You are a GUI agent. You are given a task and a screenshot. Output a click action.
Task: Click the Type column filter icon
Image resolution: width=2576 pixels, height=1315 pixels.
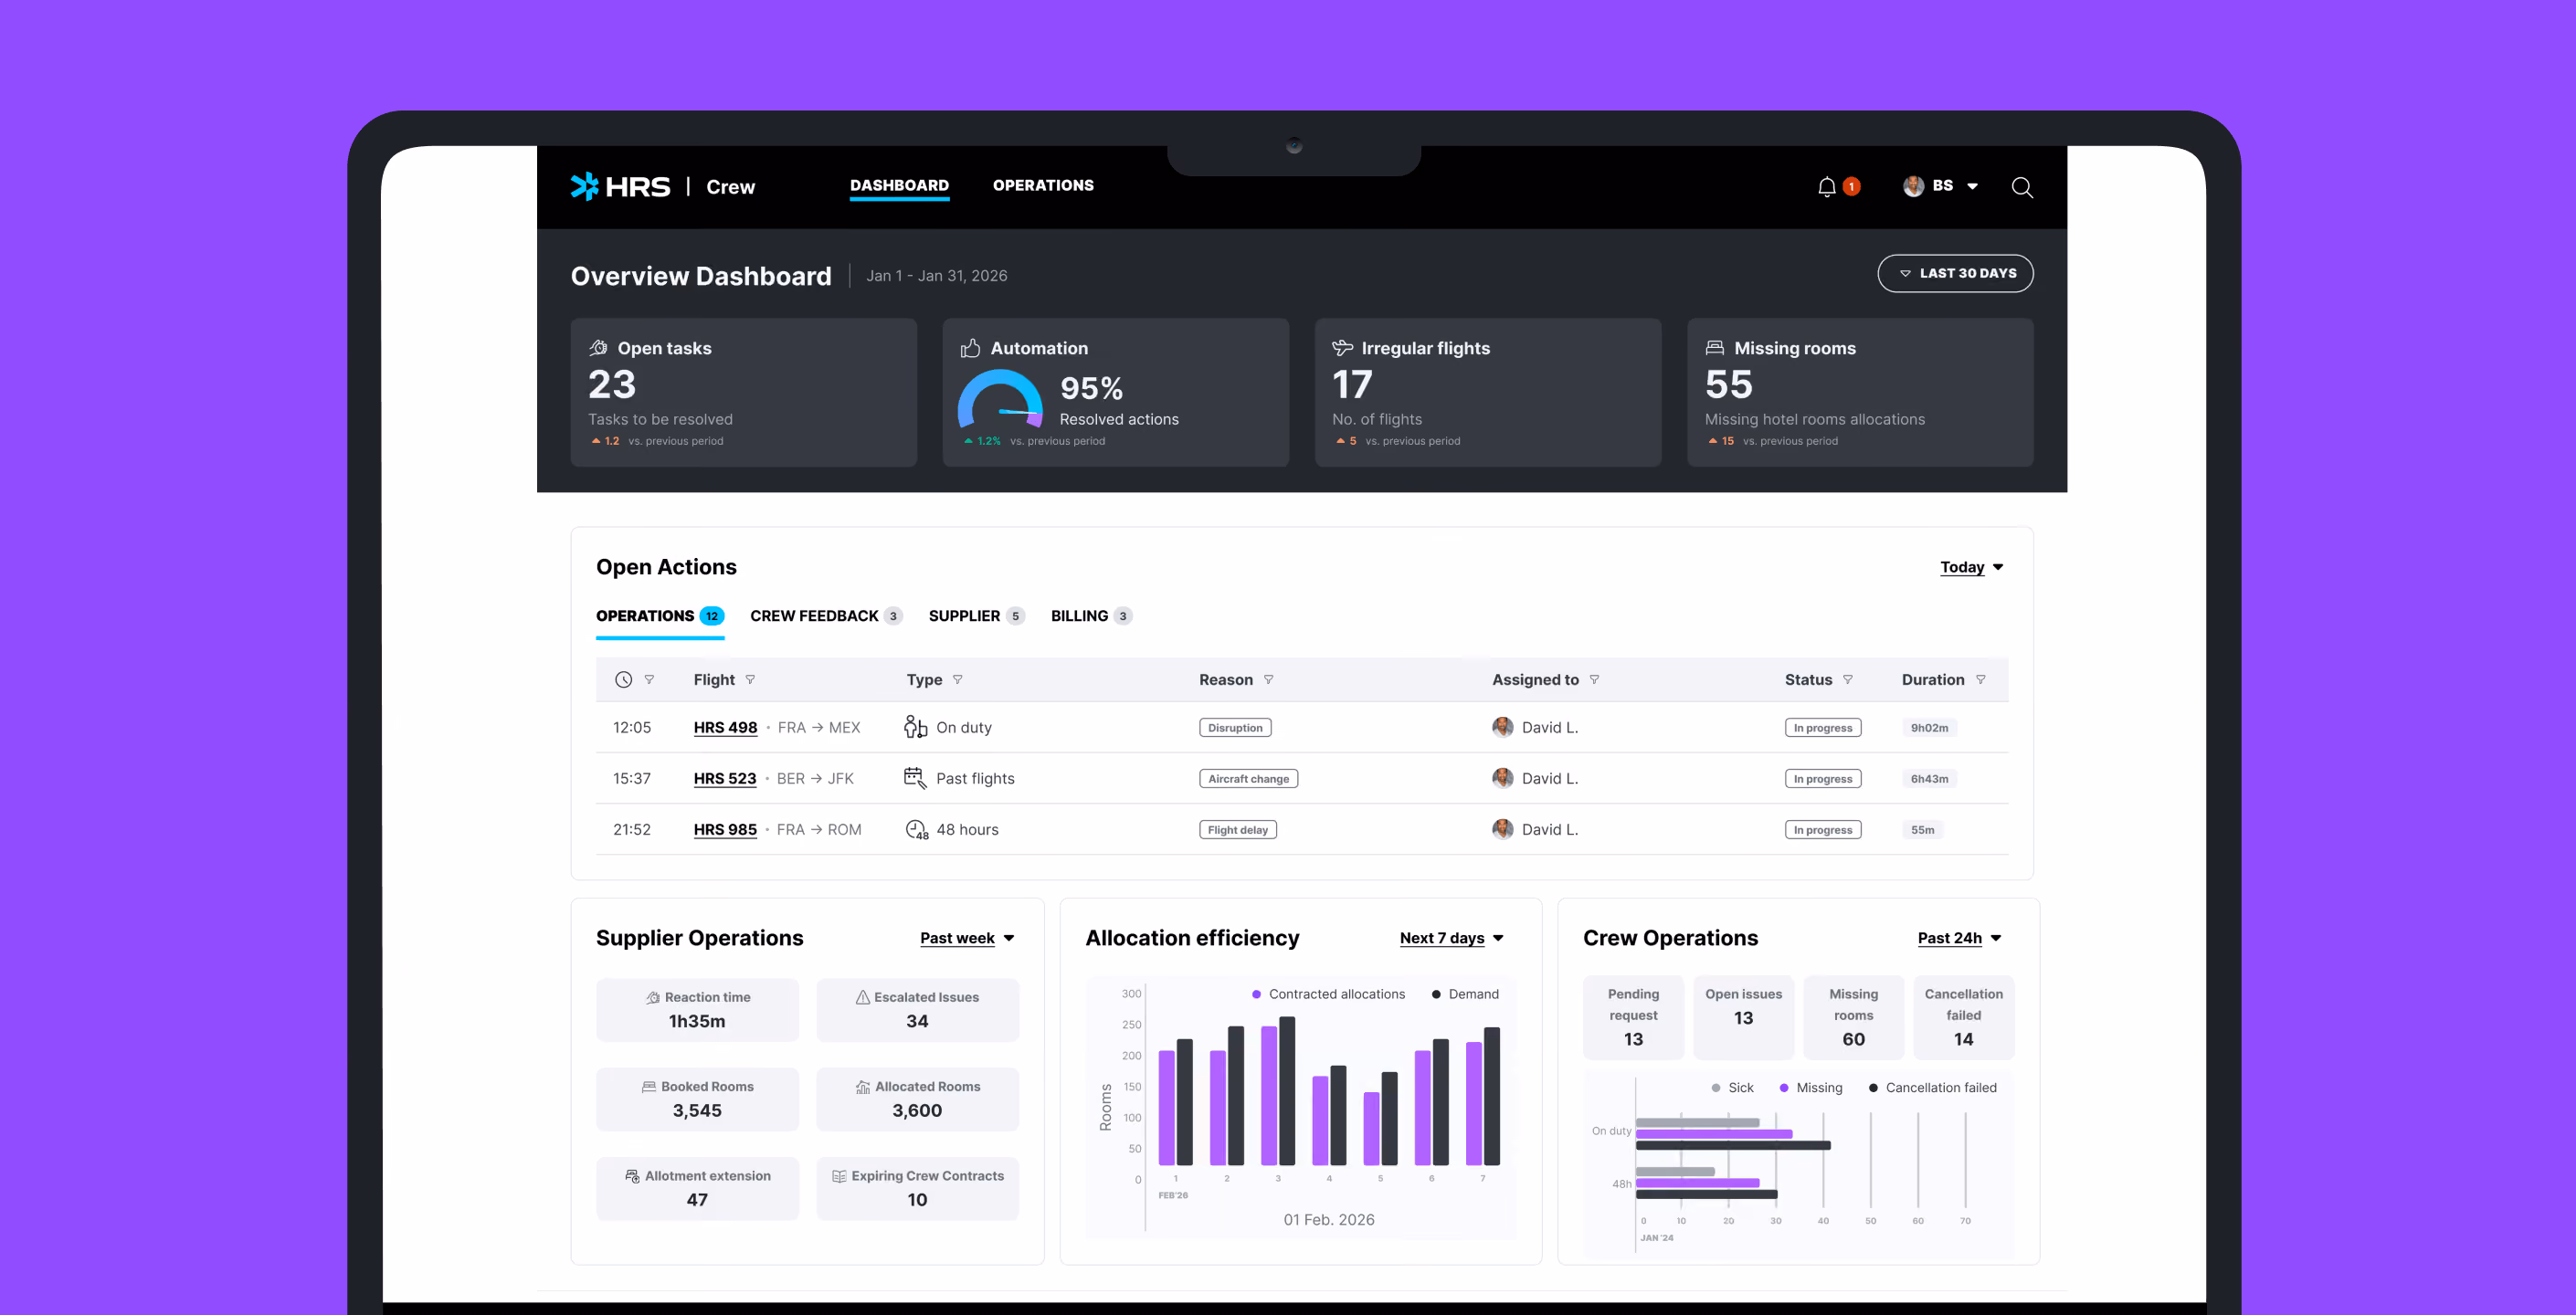pyautogui.click(x=957, y=679)
